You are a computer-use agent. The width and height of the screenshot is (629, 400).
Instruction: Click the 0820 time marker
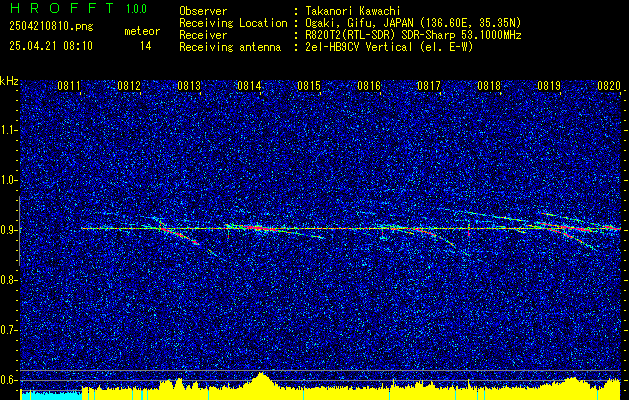point(609,86)
